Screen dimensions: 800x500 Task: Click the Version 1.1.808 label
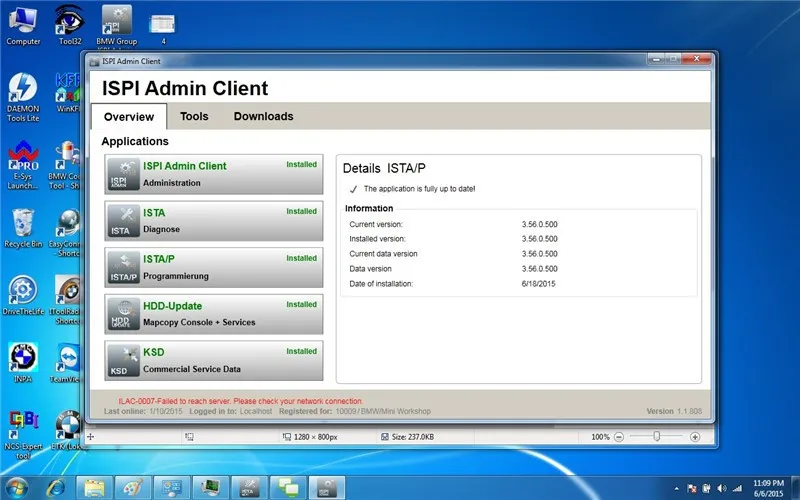click(674, 411)
